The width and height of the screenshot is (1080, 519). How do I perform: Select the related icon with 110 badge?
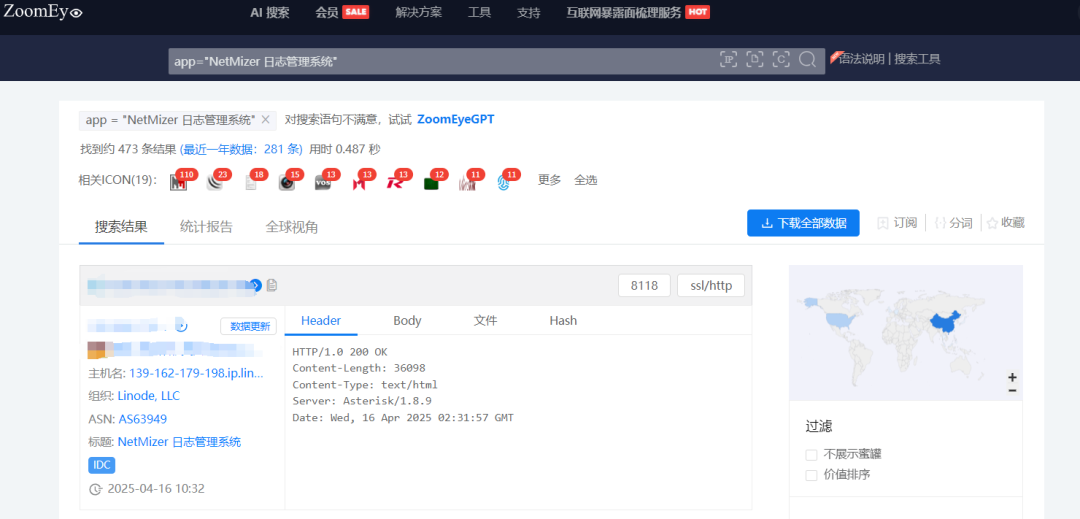point(178,182)
